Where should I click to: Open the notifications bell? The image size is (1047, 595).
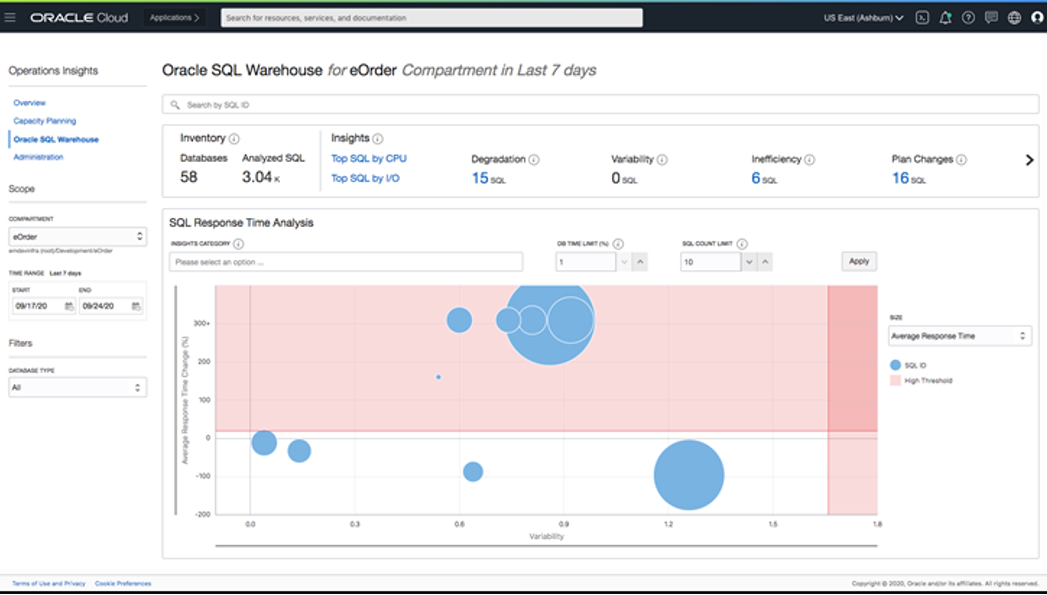[944, 18]
